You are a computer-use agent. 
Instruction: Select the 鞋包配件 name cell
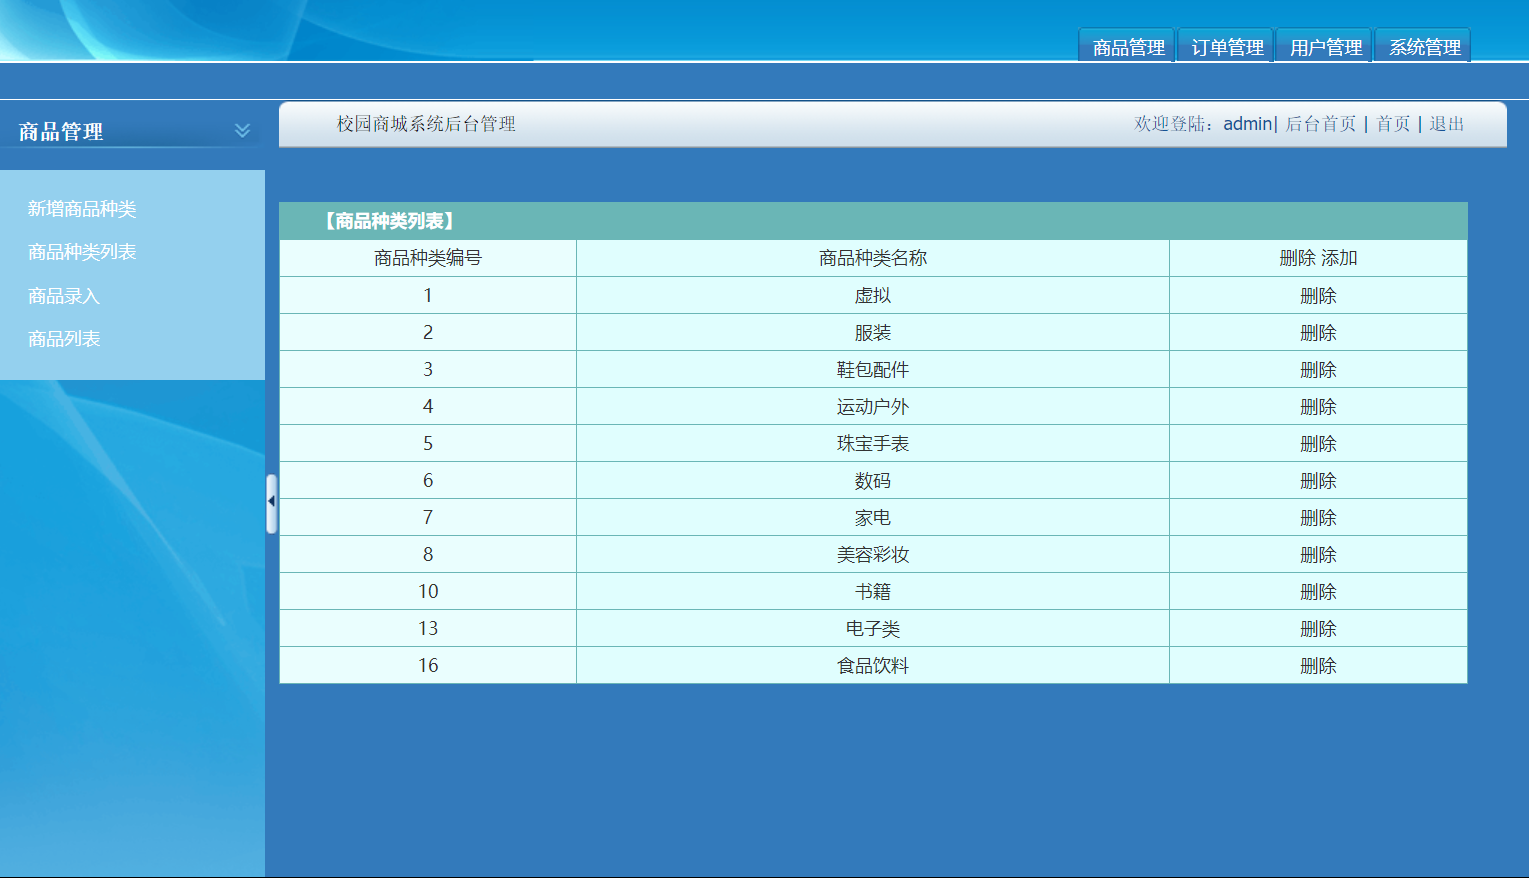pyautogui.click(x=873, y=370)
